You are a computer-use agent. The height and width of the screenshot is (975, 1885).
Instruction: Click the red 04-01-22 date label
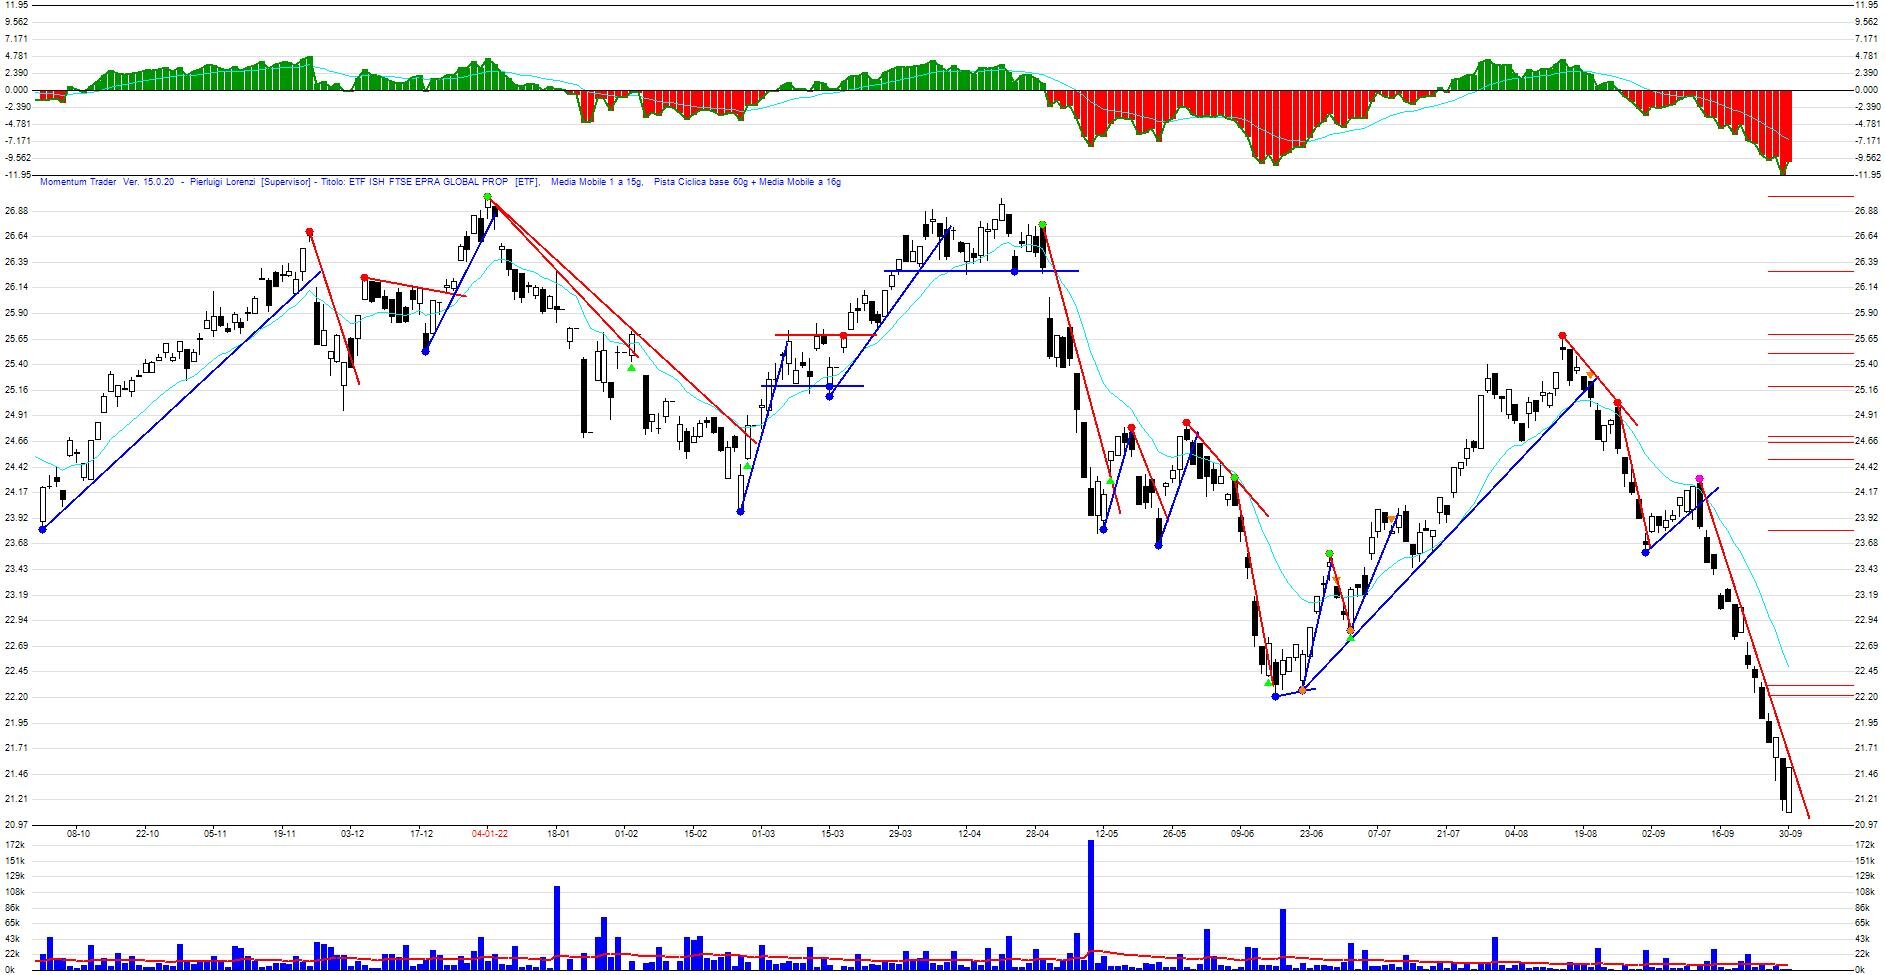tap(489, 833)
